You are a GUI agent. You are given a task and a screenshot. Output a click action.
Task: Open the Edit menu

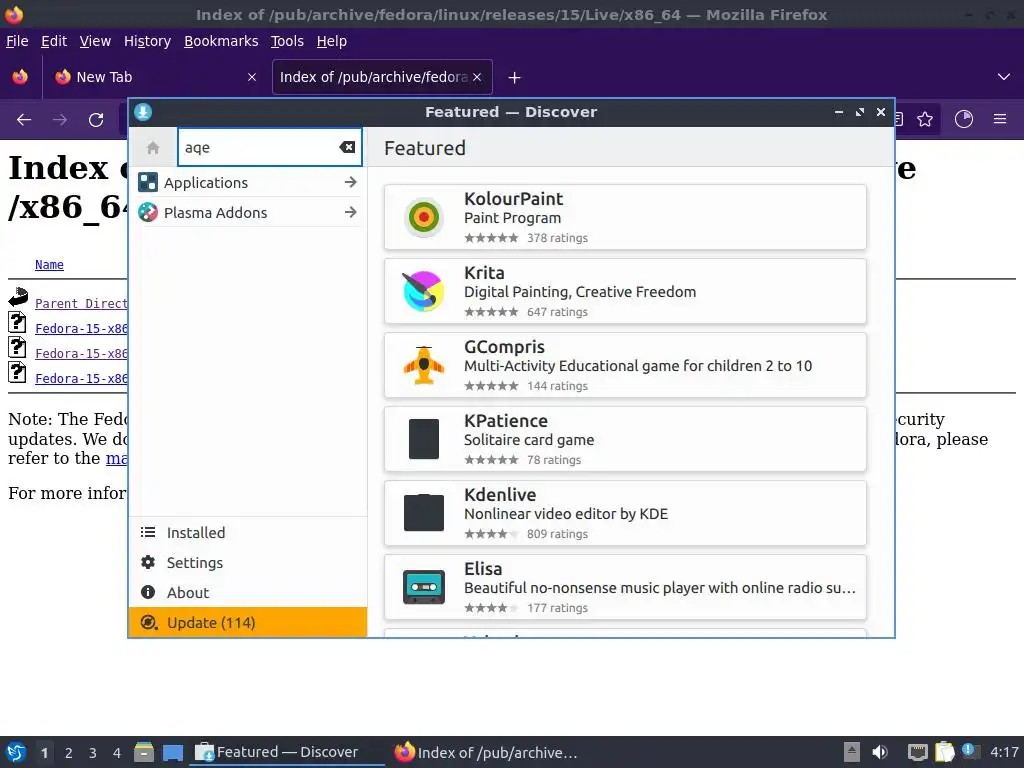point(54,41)
